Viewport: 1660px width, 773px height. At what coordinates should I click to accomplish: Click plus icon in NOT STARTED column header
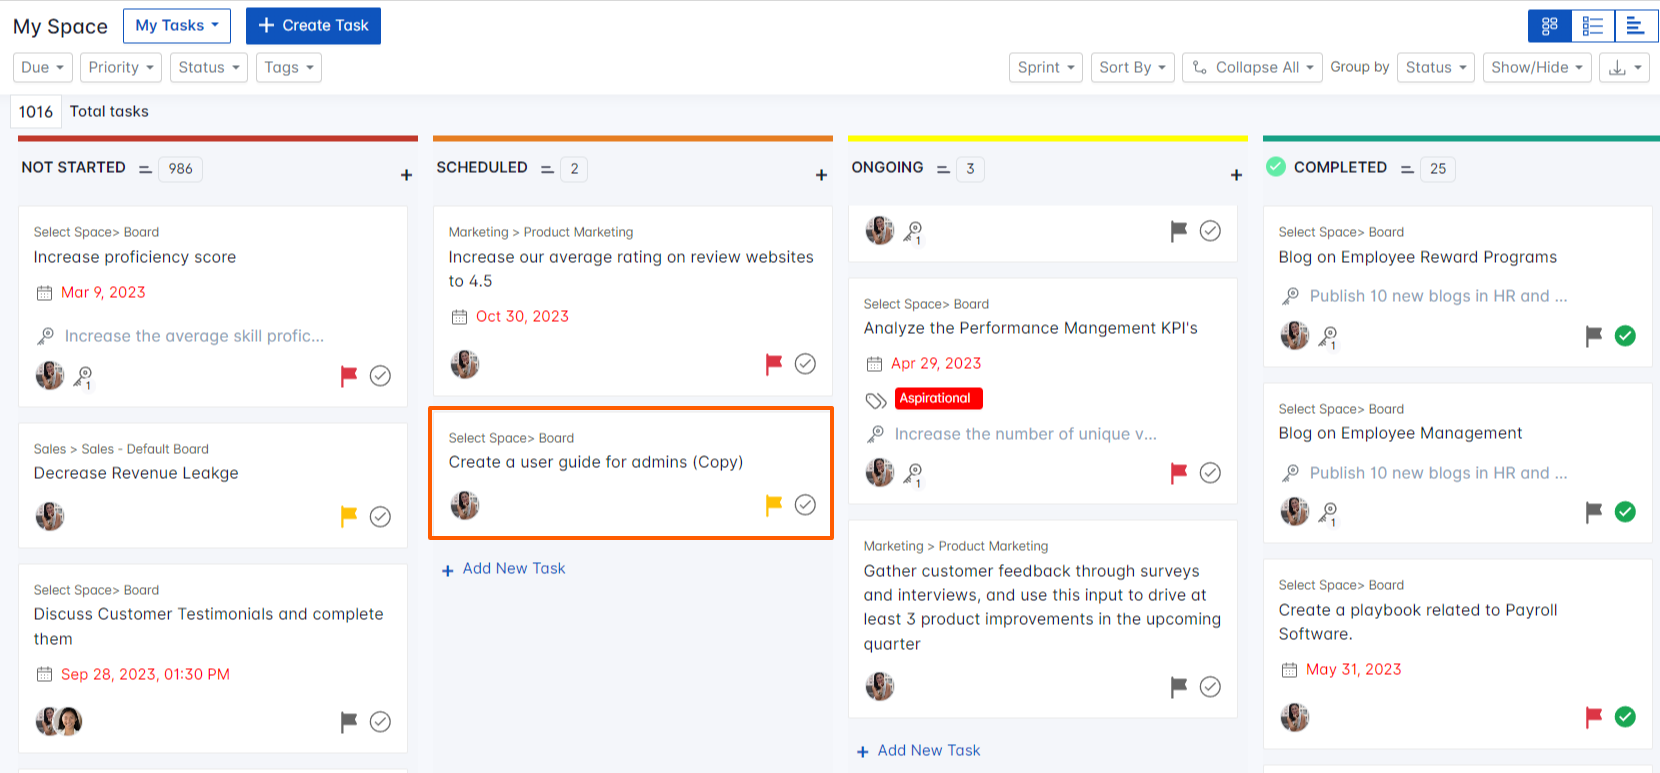[x=406, y=175]
